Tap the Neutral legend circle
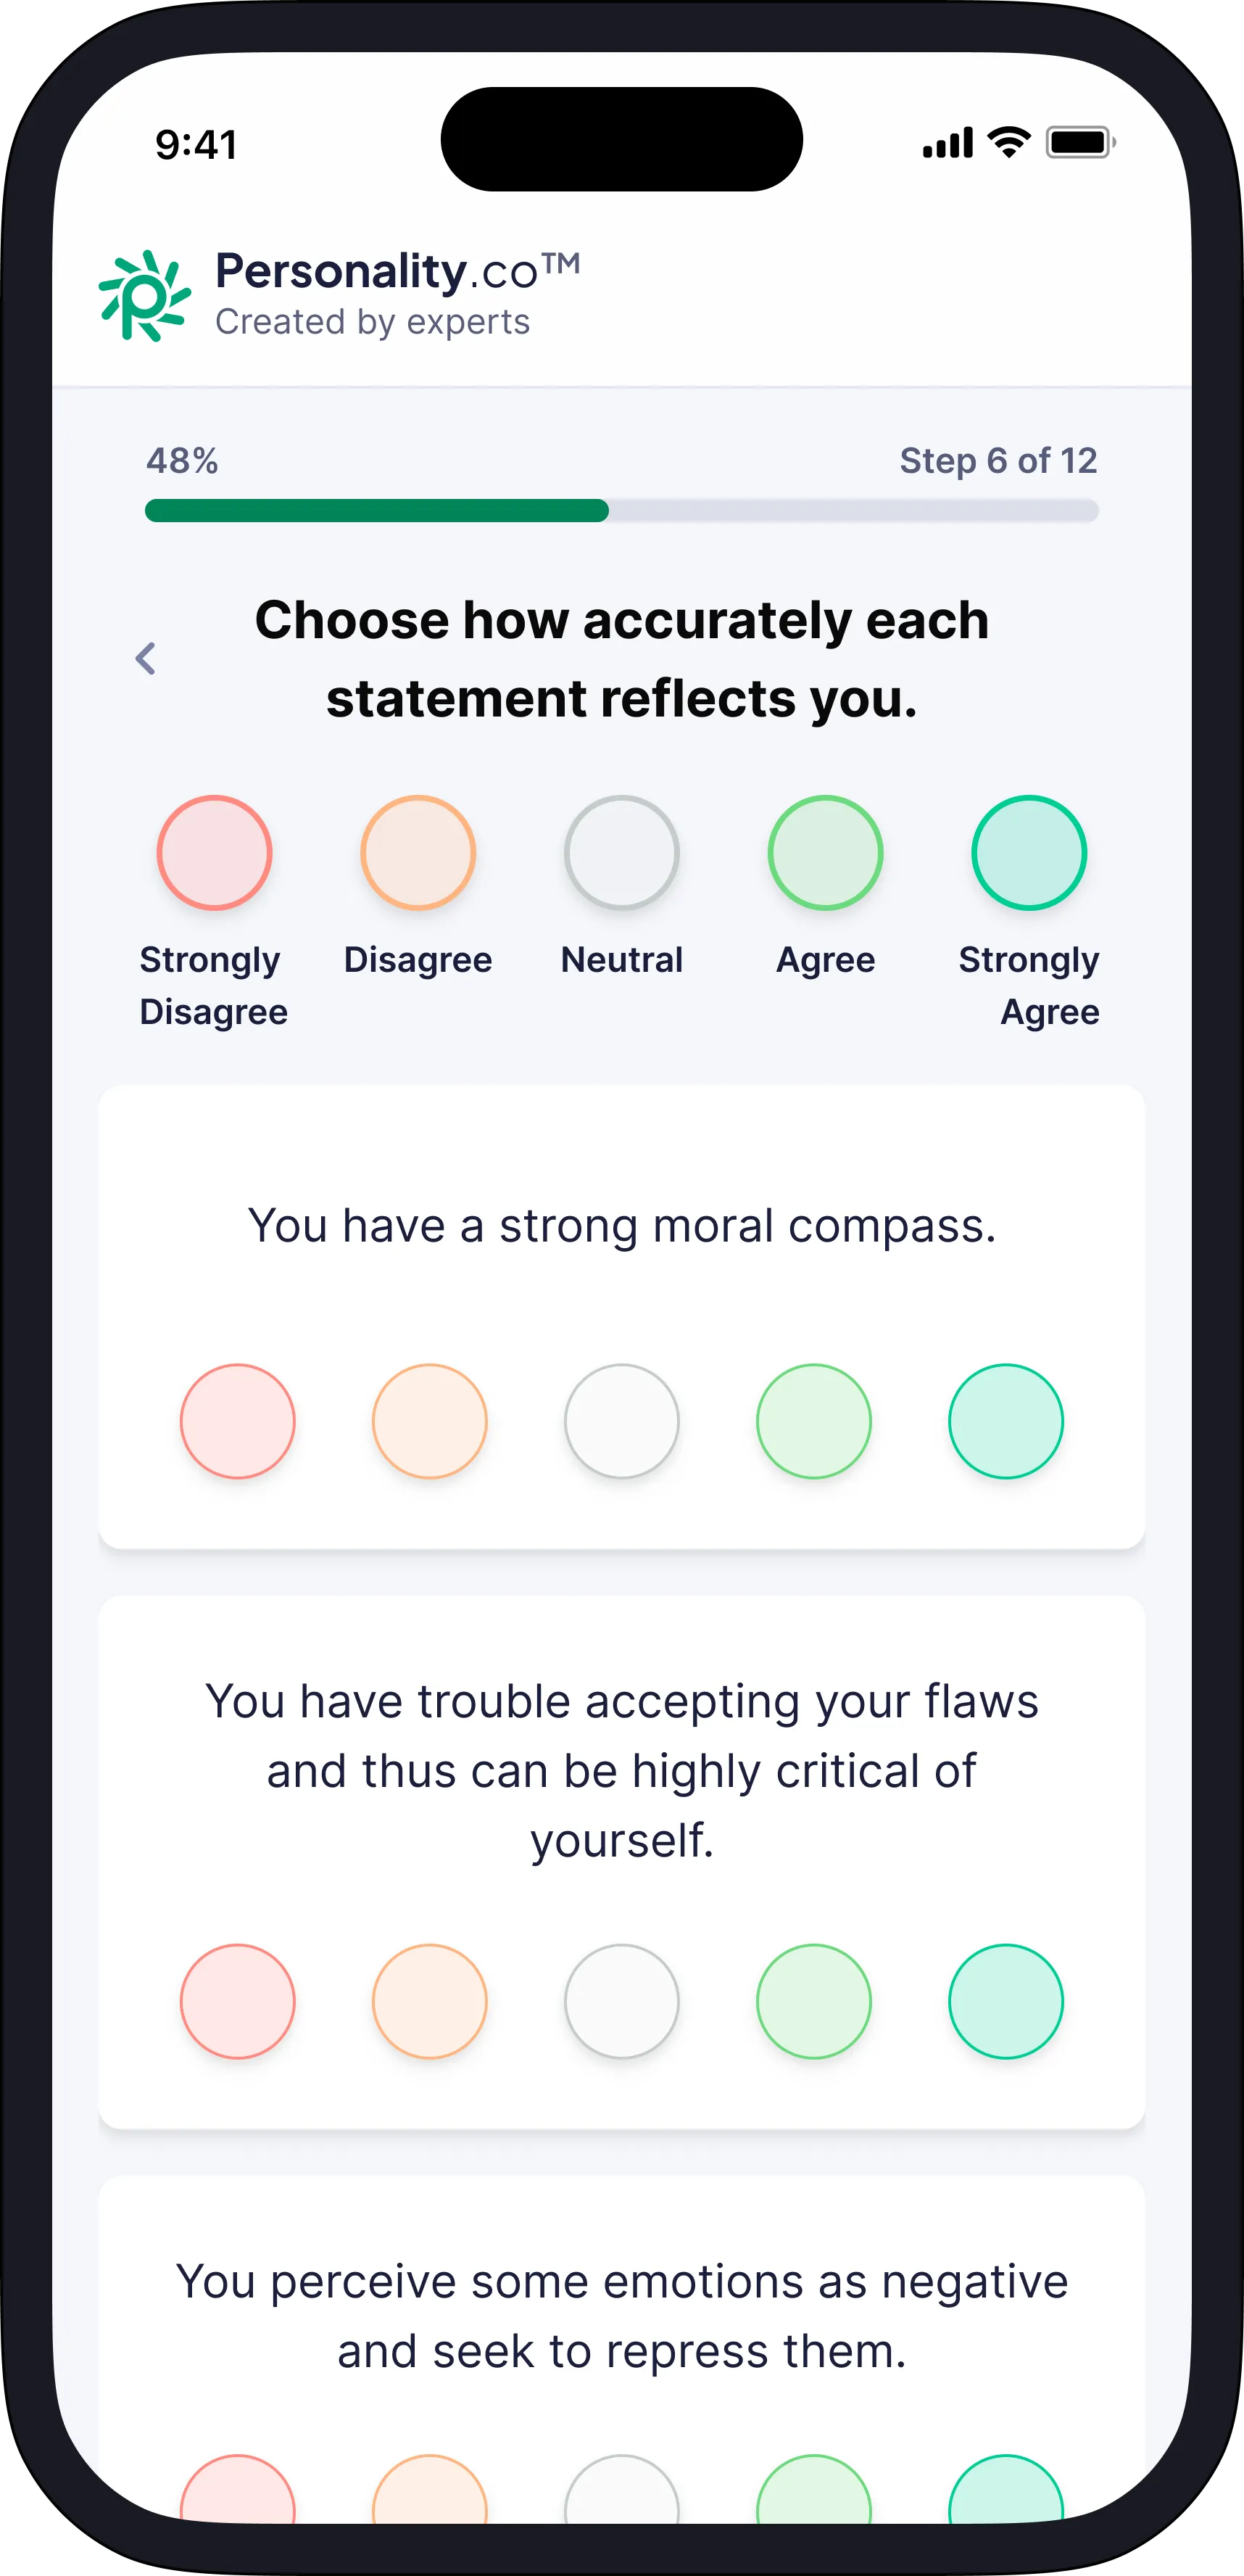Image resolution: width=1244 pixels, height=2576 pixels. (x=622, y=853)
